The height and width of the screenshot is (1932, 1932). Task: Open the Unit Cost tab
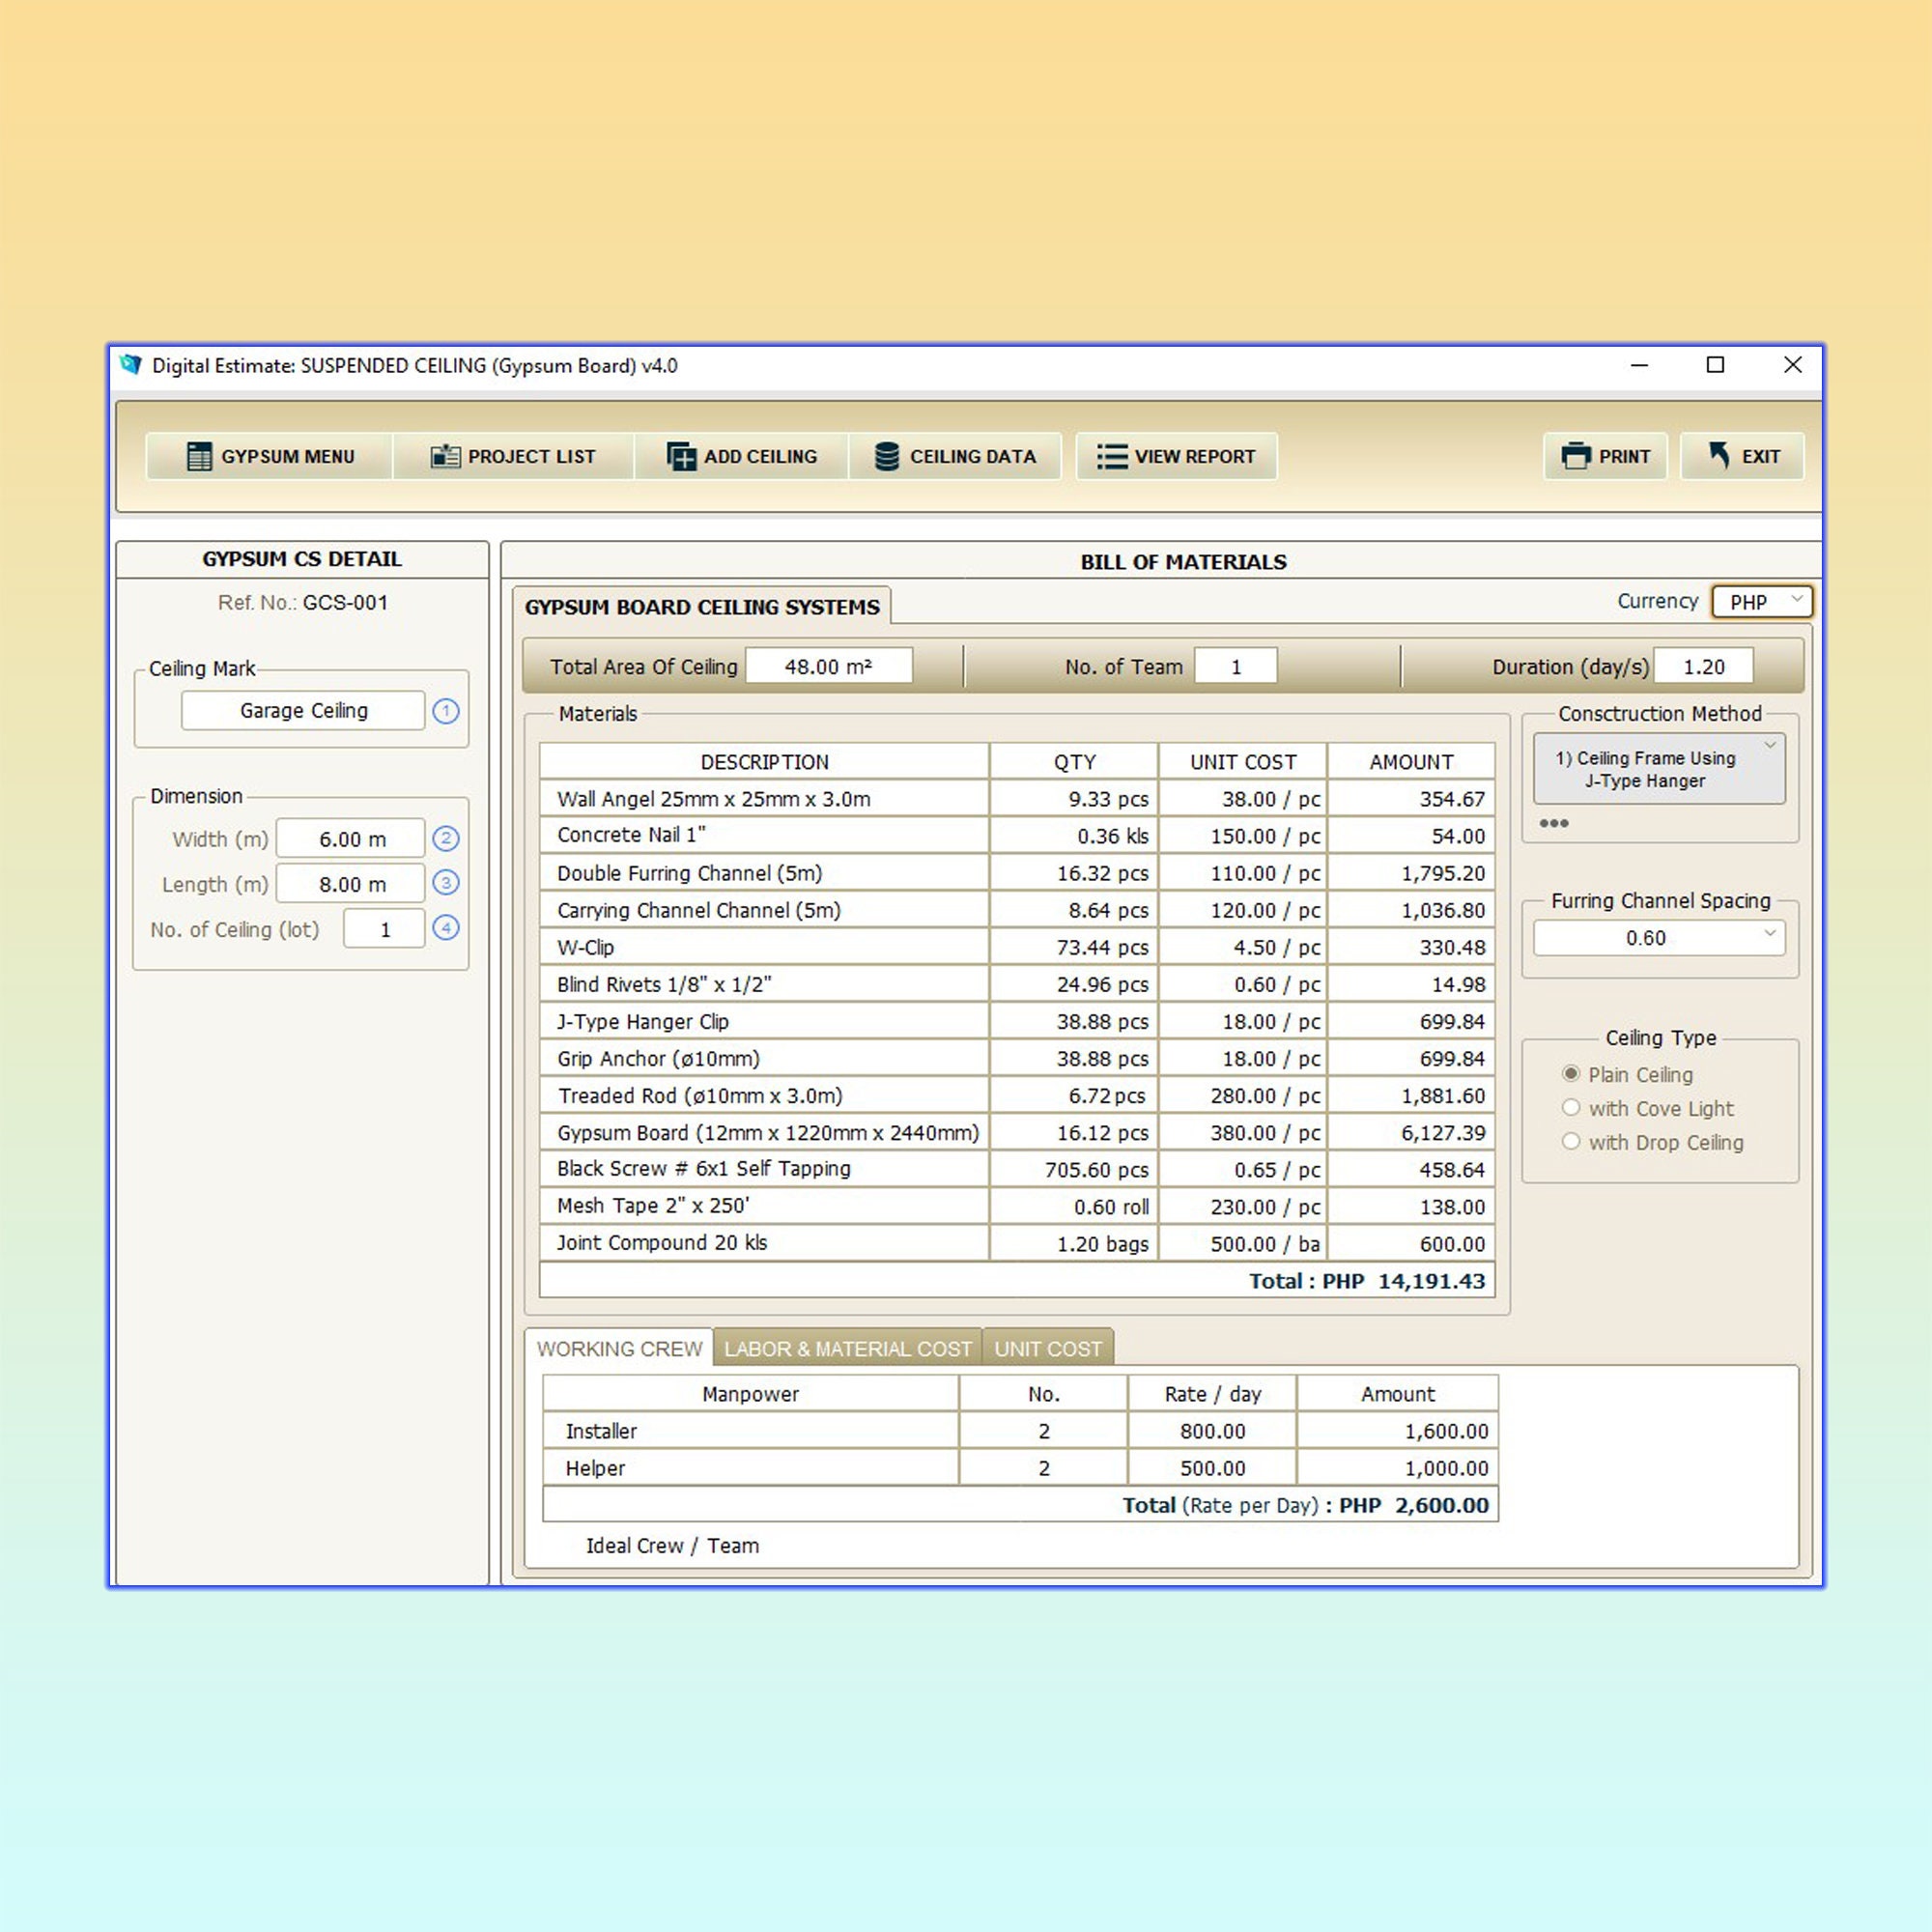1048,1348
